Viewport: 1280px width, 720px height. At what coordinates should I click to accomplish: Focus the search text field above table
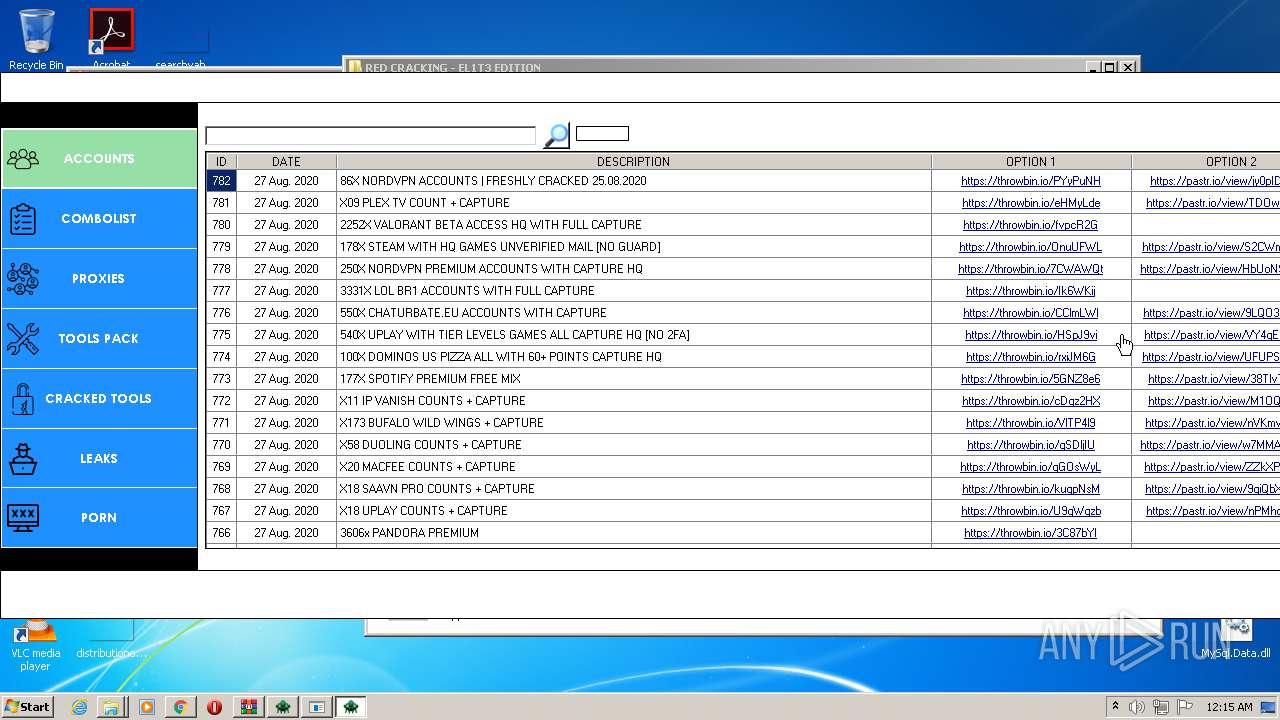[371, 135]
